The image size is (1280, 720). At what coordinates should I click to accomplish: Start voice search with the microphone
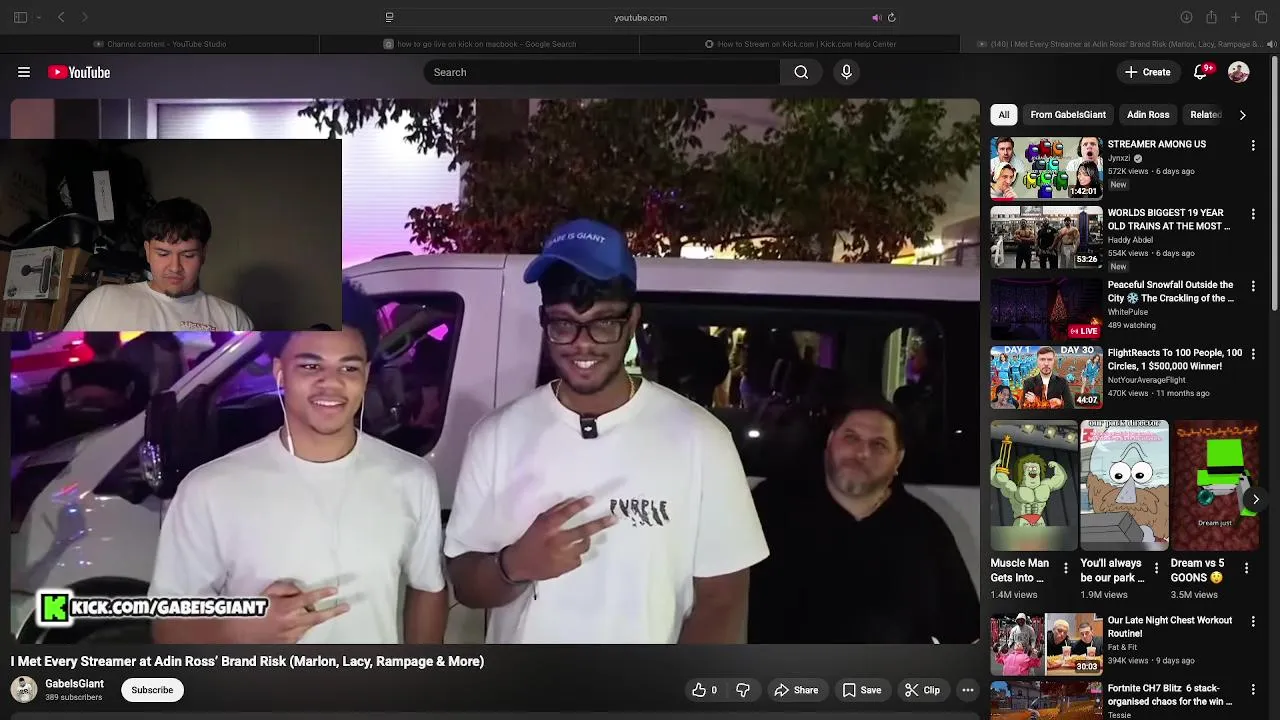(x=846, y=72)
